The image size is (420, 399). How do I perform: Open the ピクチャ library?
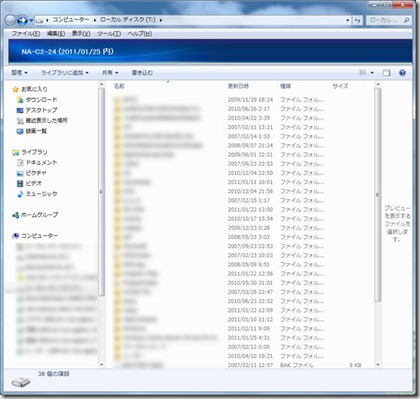(36, 173)
